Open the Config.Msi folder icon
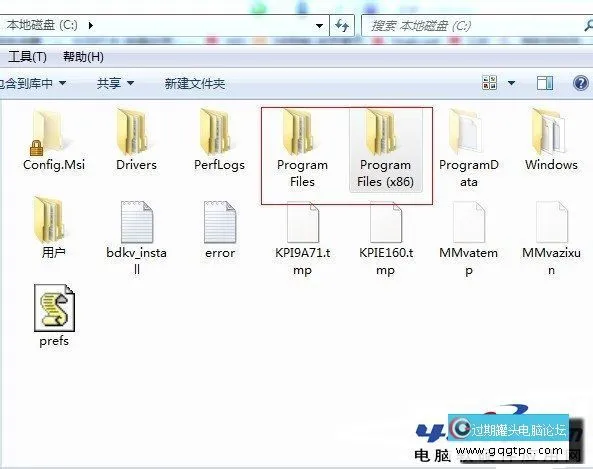Image resolution: width=593 pixels, height=469 pixels. click(48, 132)
